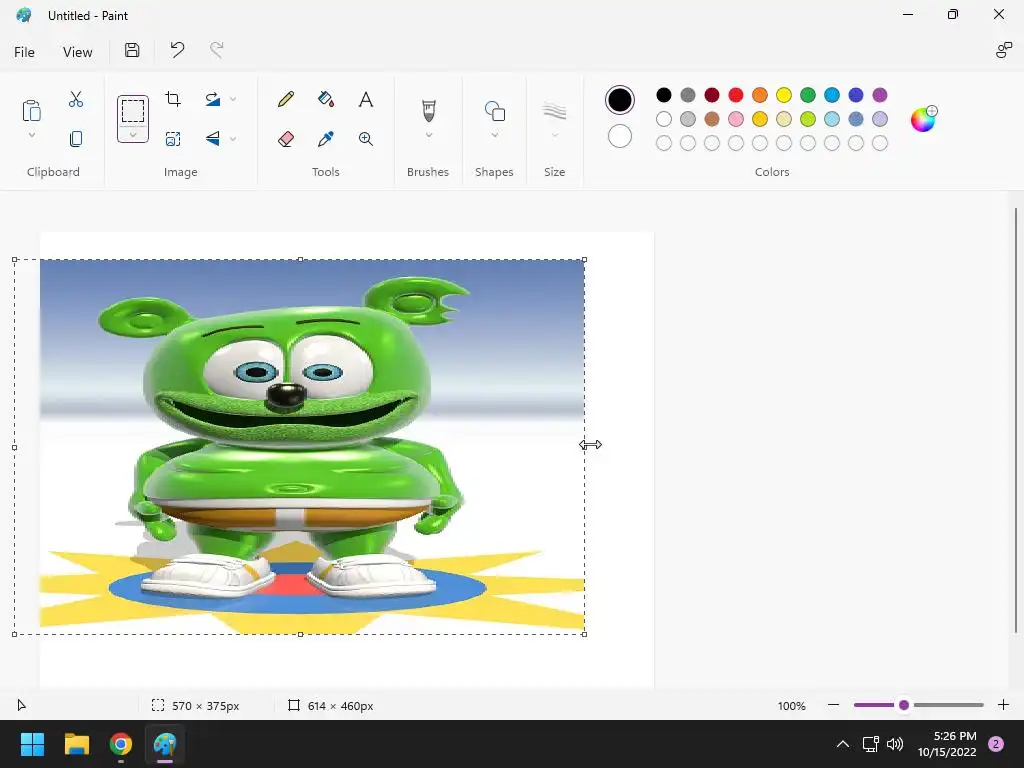Open the selection options dropdown
1024x768 pixels.
click(x=133, y=135)
